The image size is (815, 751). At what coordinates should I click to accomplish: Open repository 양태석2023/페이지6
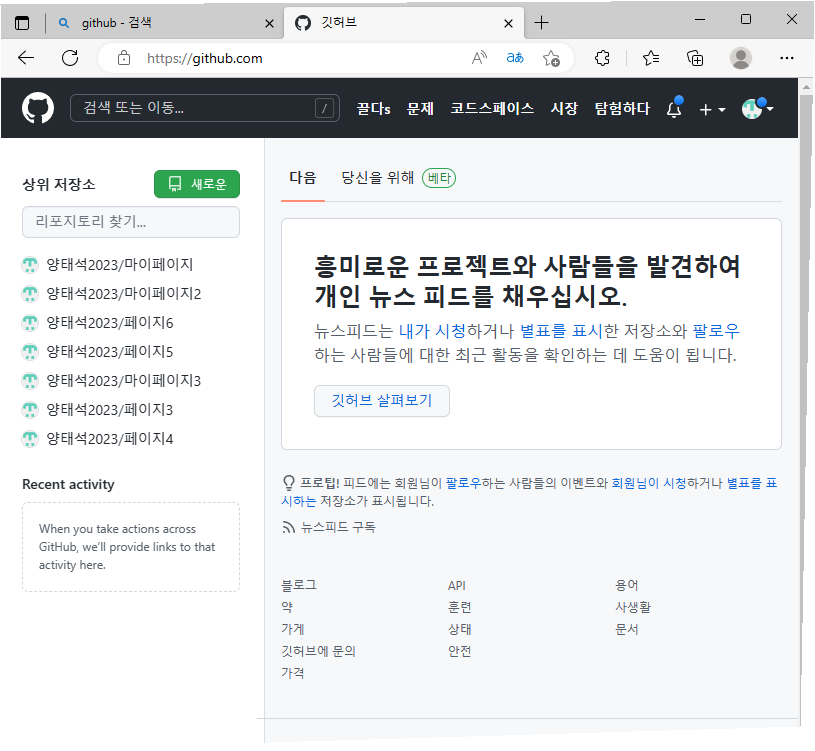(110, 323)
